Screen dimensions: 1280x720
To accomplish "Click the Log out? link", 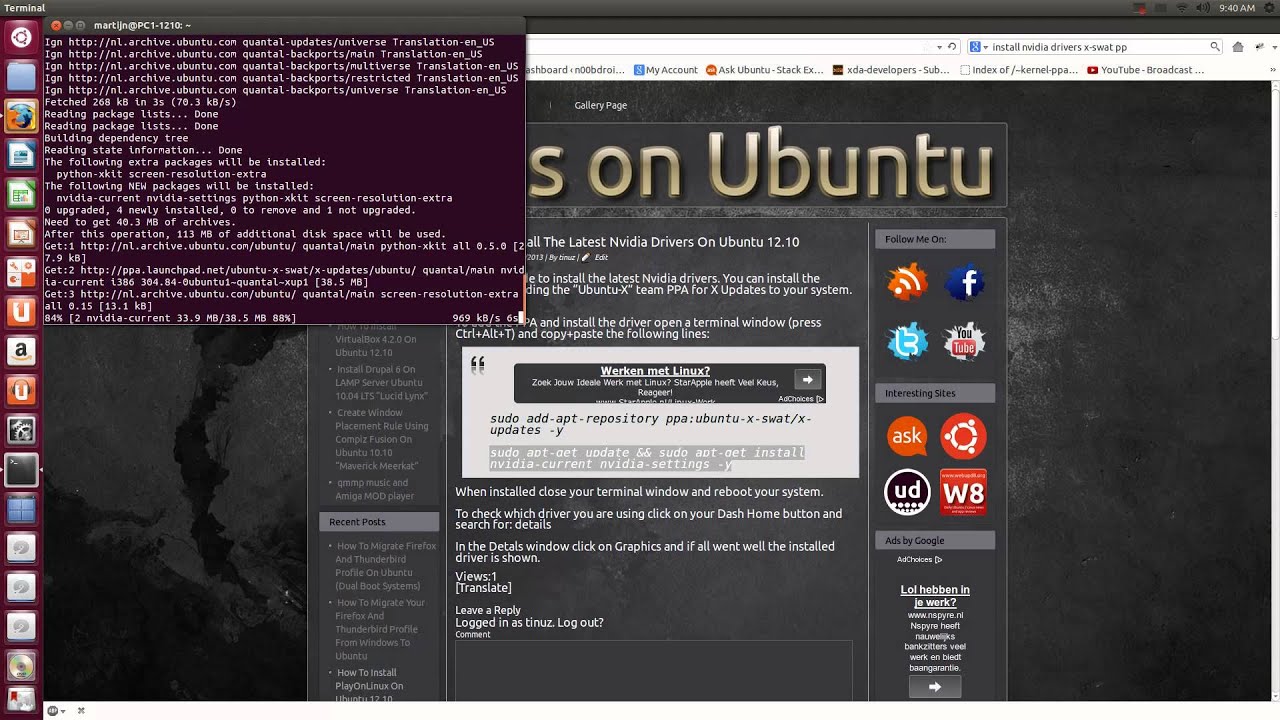I will pyautogui.click(x=580, y=622).
